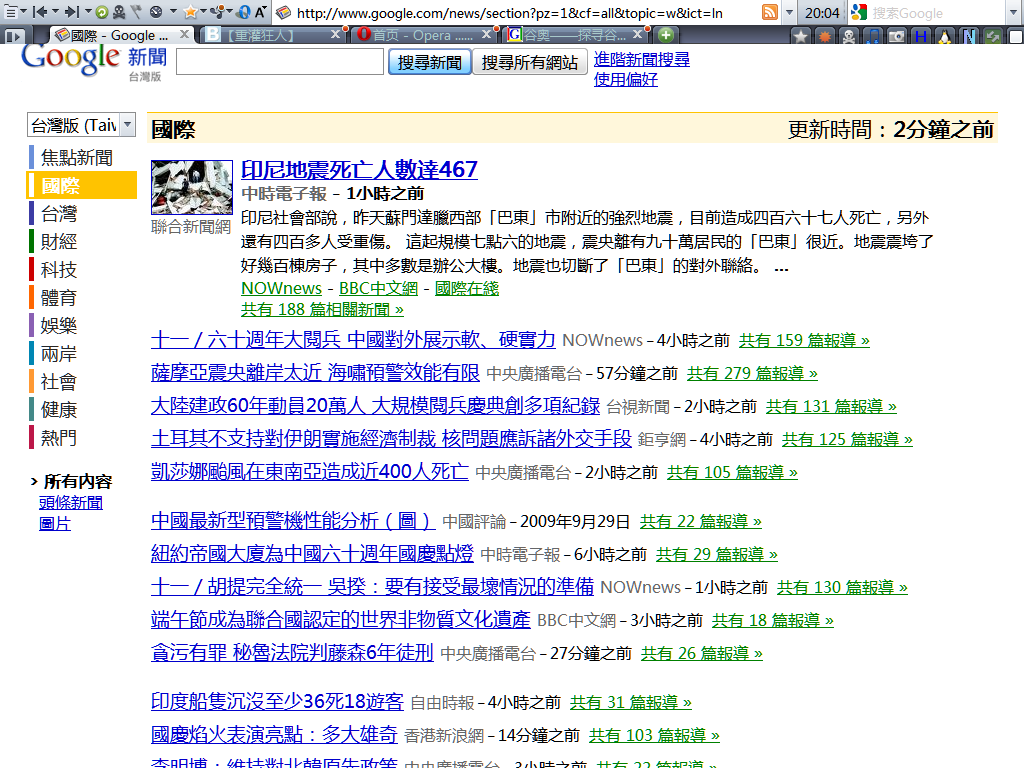Open the BBC中文網 source link

(x=378, y=288)
